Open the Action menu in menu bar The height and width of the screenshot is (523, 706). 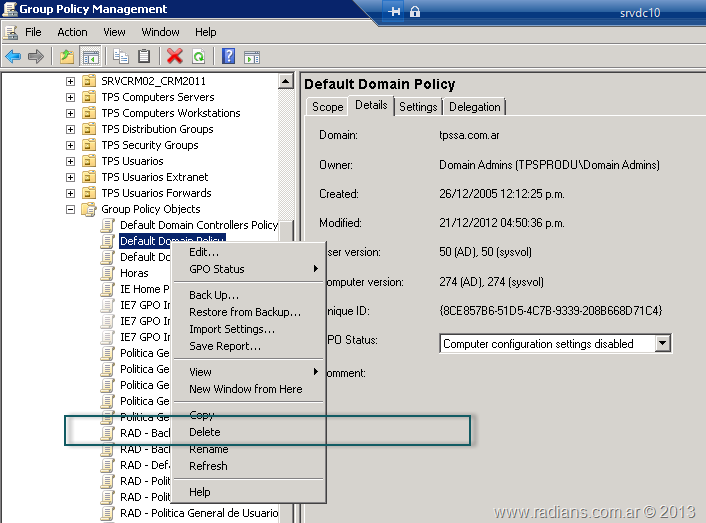[x=72, y=32]
